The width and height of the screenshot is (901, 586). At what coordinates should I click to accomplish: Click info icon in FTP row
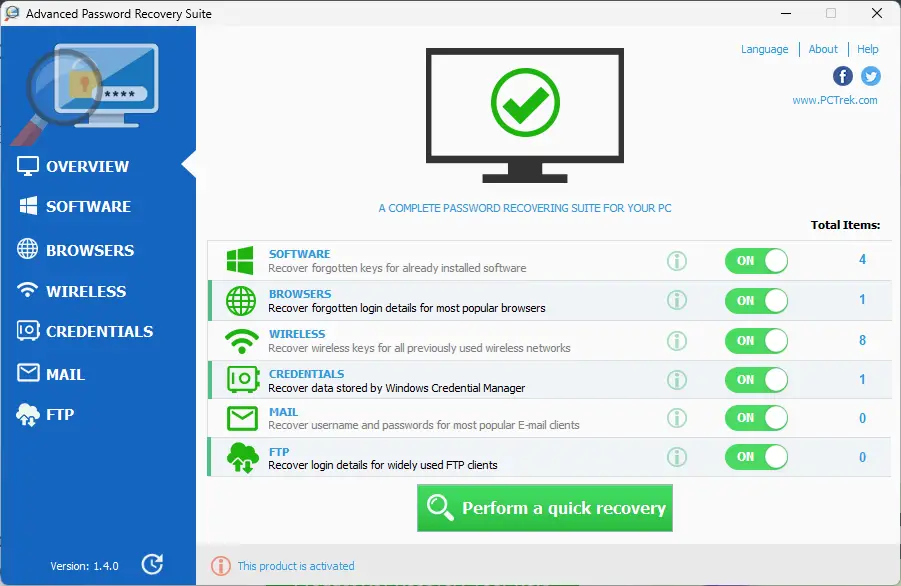[677, 457]
